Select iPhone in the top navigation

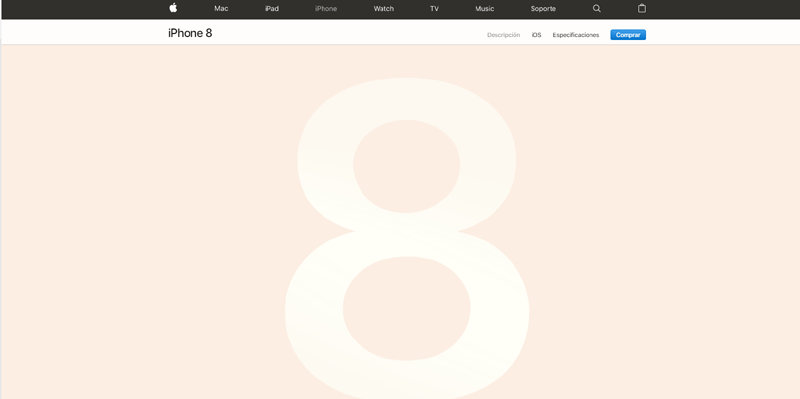point(326,9)
